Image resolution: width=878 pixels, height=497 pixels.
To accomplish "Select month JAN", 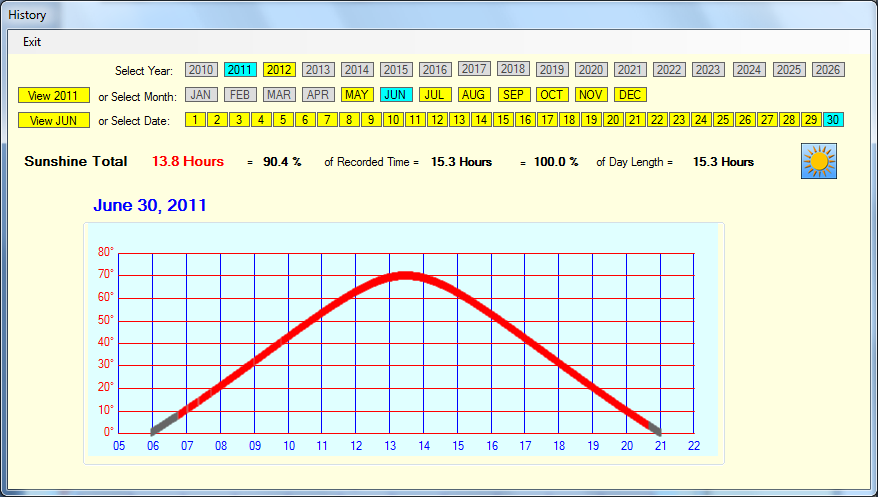I will tap(201, 95).
